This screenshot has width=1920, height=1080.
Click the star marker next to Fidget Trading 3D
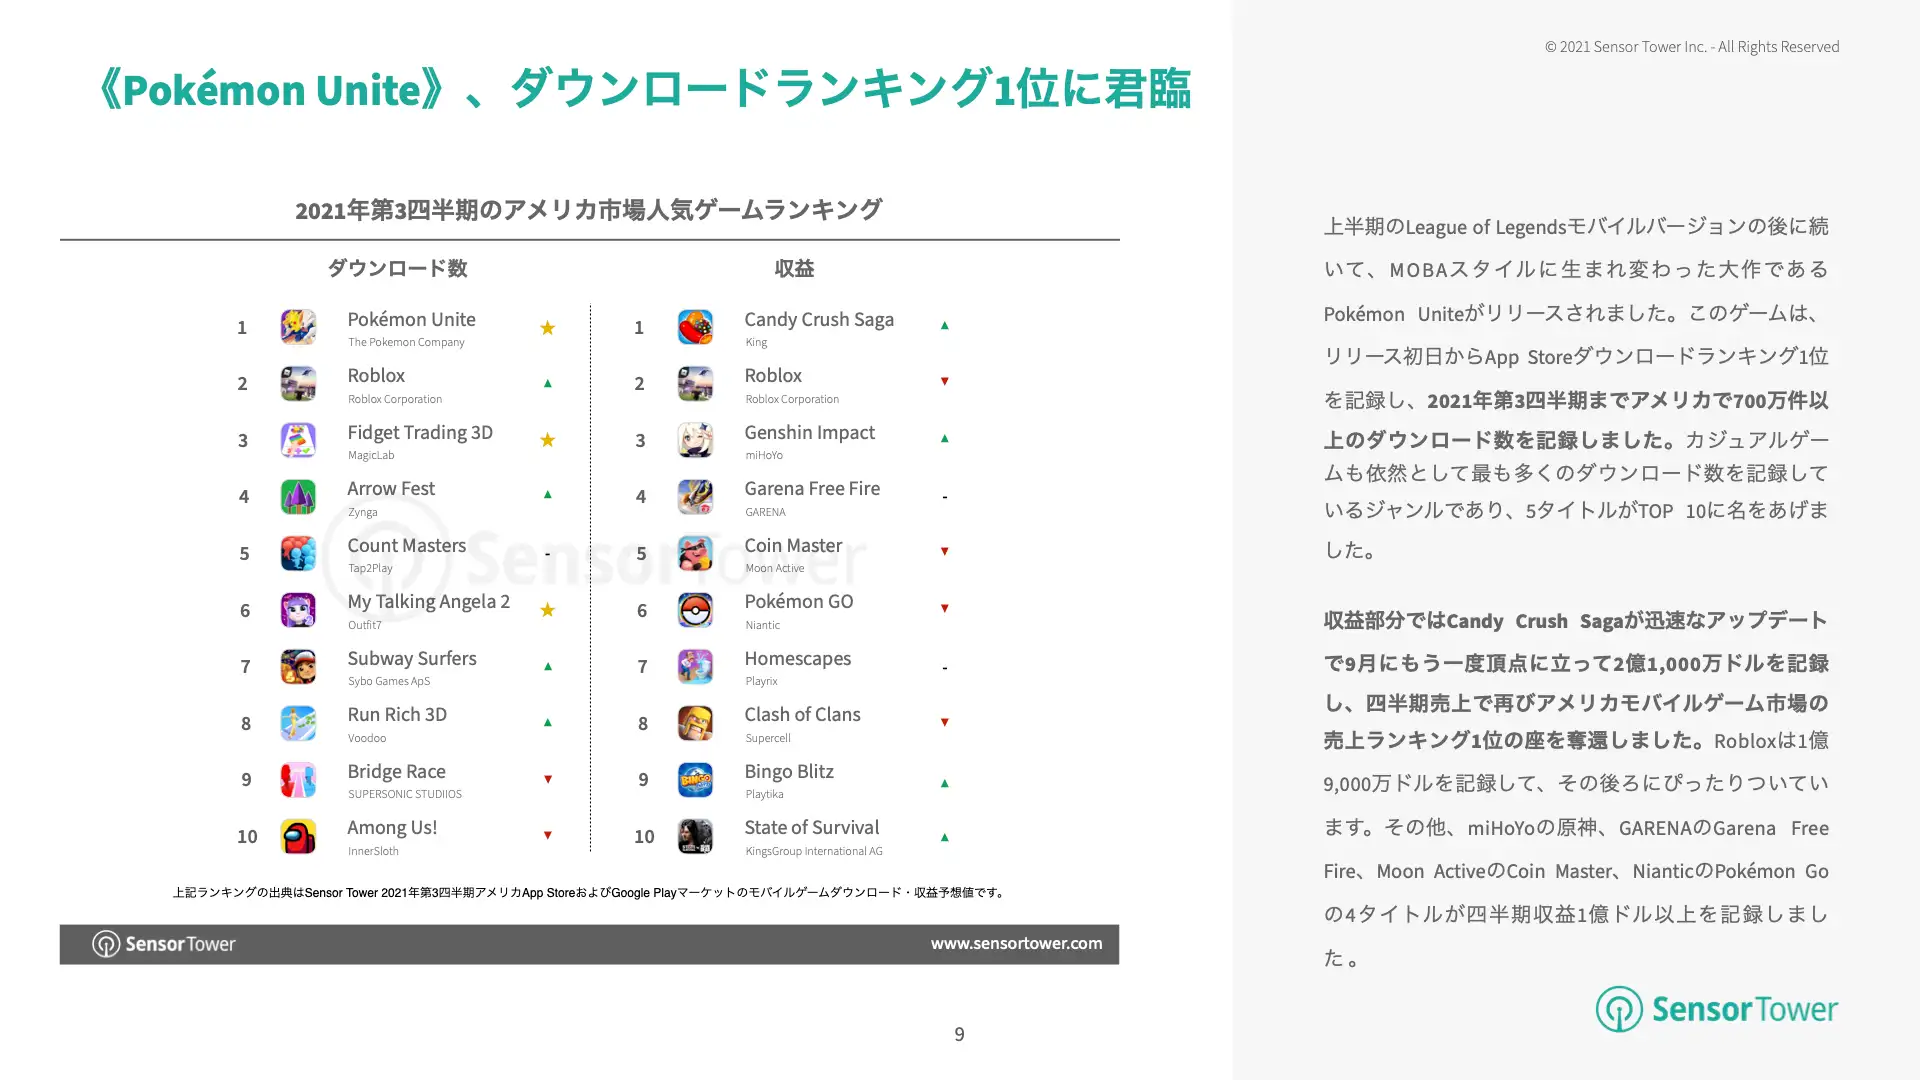coord(547,440)
